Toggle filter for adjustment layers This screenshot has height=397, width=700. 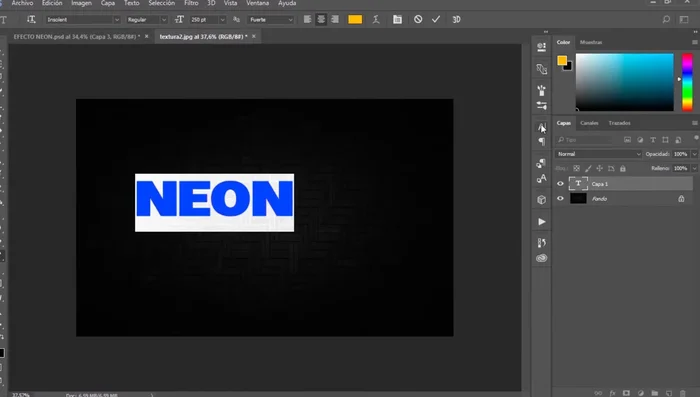pyautogui.click(x=640, y=140)
